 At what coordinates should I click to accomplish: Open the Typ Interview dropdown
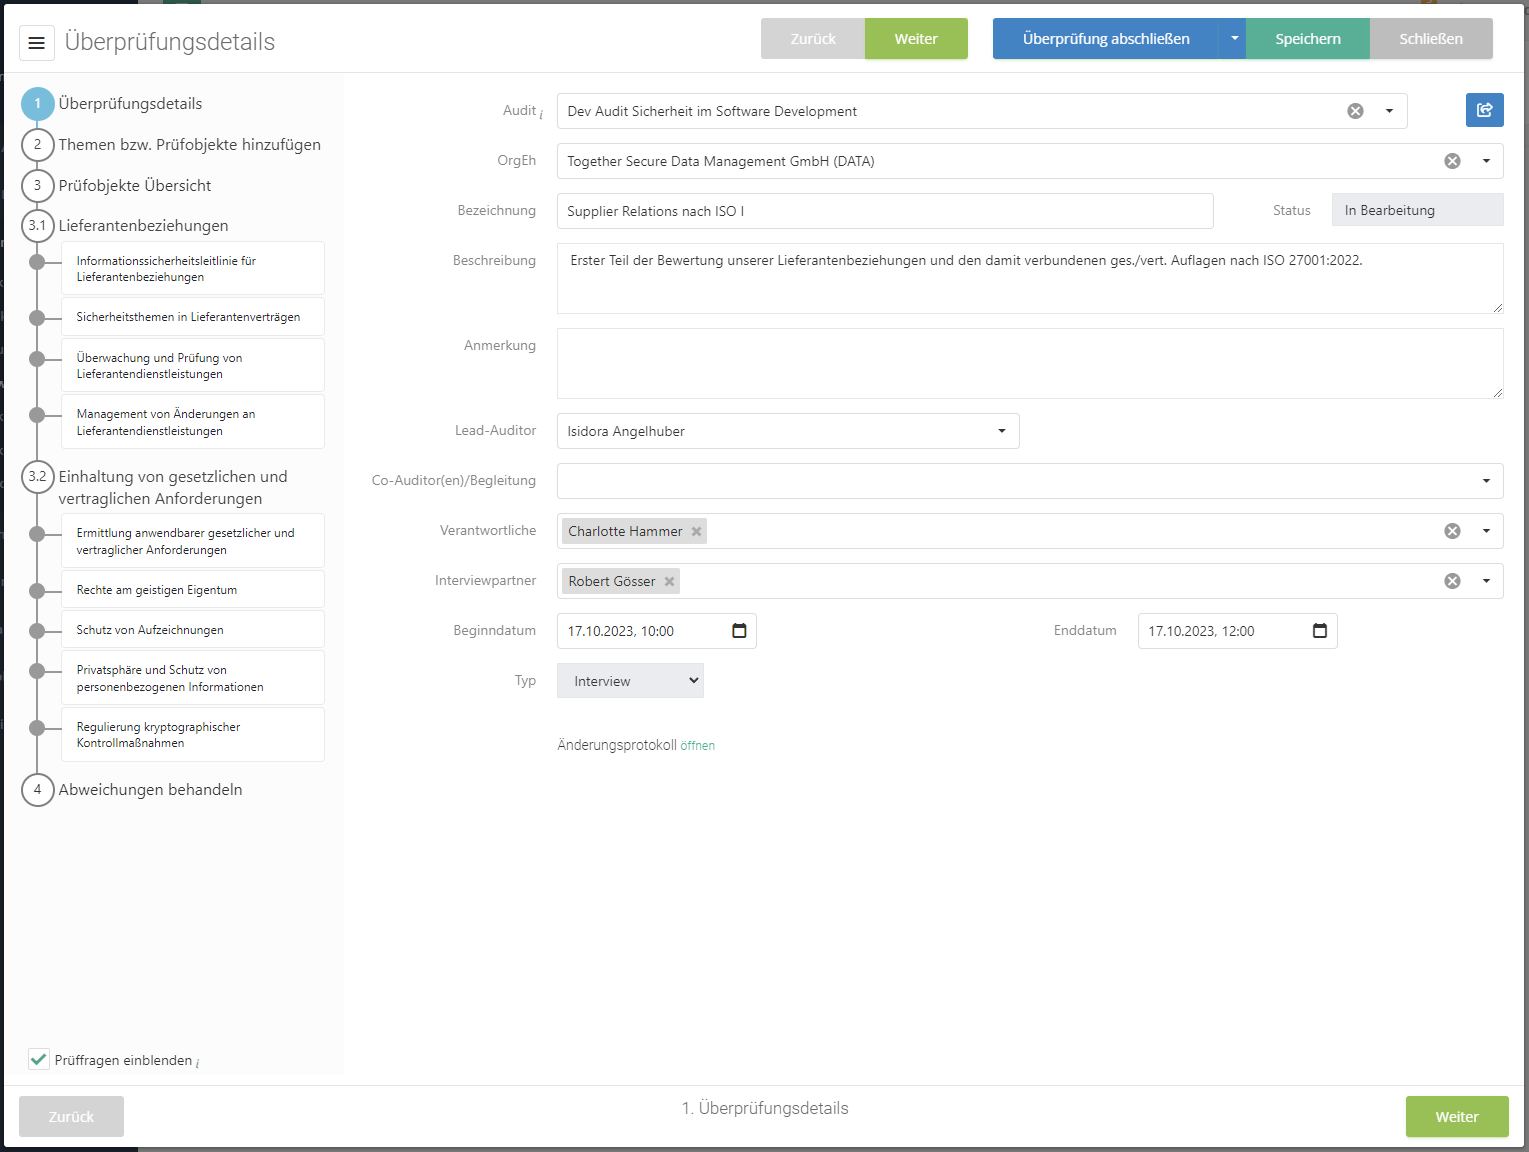point(630,681)
